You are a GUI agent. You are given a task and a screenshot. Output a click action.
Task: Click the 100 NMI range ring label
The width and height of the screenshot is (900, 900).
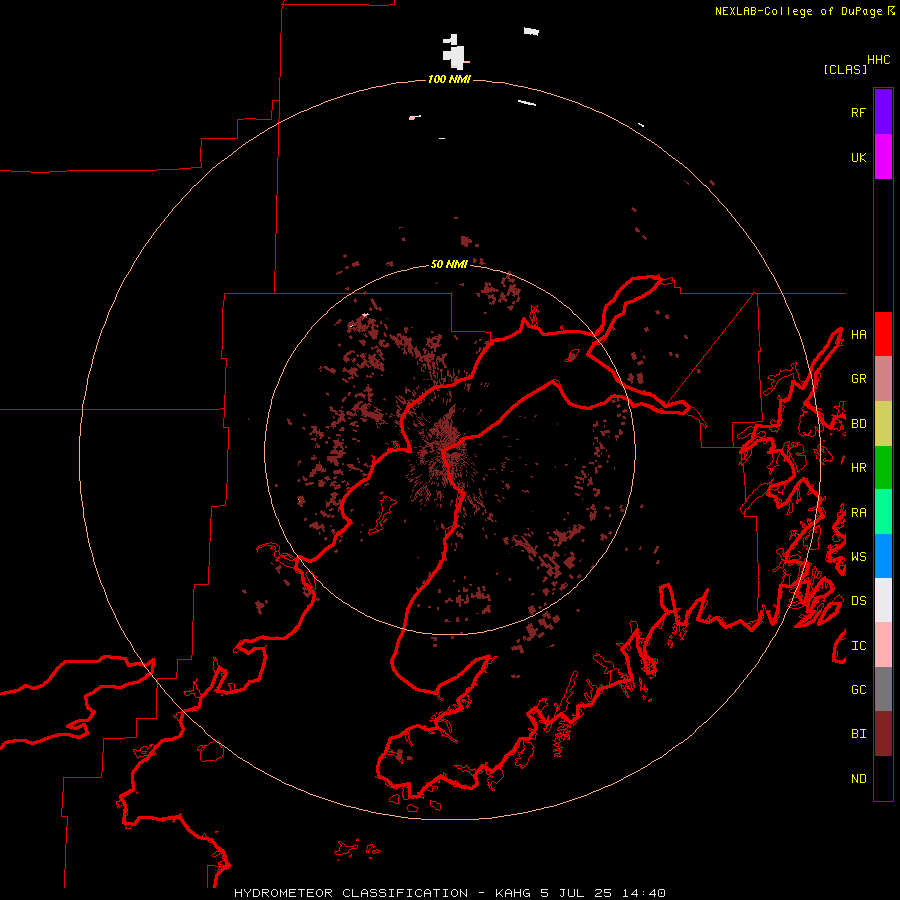449,79
